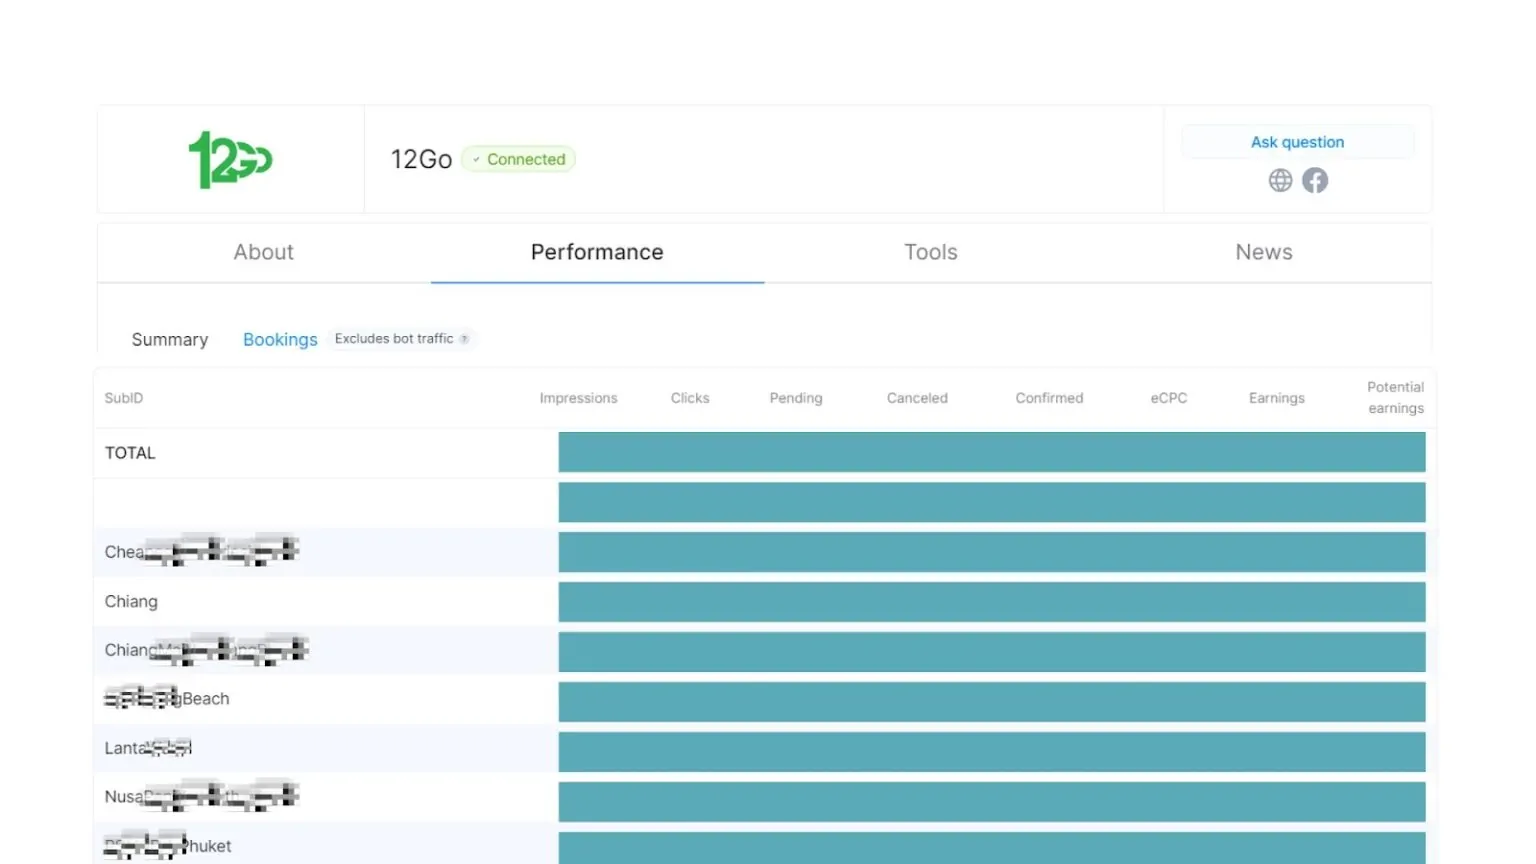Viewport: 1536px width, 864px height.
Task: Open the Tools tab
Action: pyautogui.click(x=930, y=252)
